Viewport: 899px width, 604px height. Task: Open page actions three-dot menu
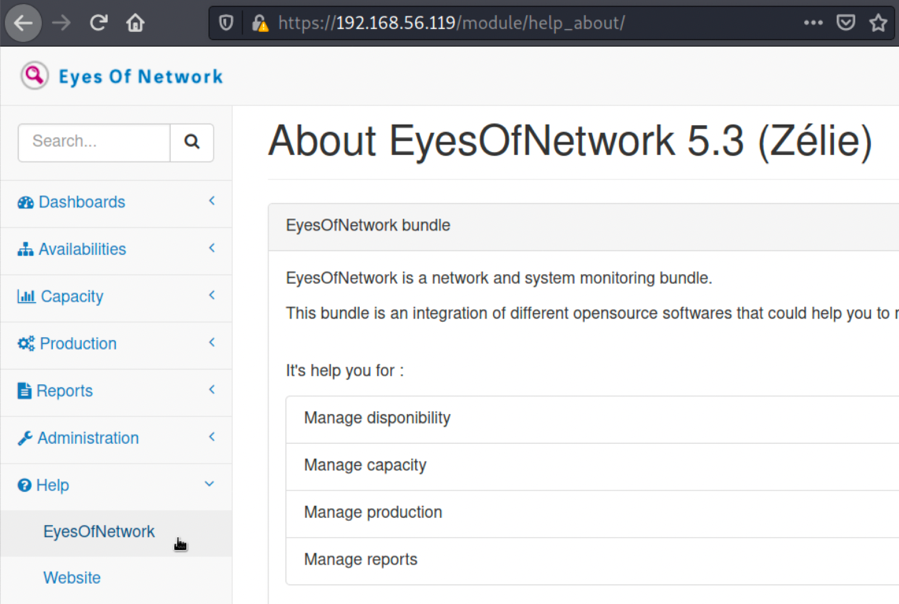pyautogui.click(x=813, y=23)
